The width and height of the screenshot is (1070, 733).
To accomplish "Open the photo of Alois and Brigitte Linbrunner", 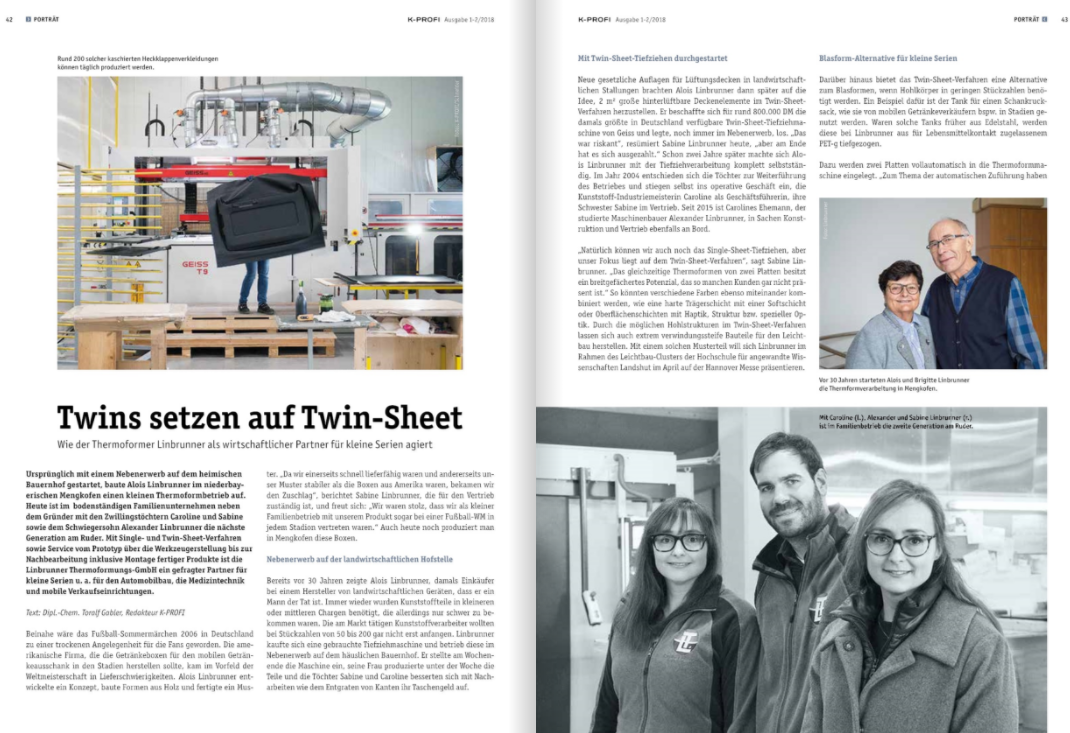I will (x=932, y=283).
